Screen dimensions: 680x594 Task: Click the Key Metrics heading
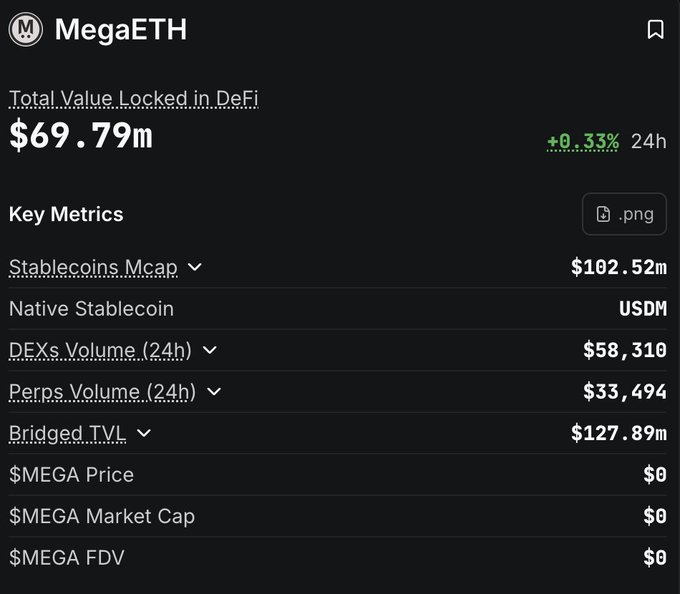pos(66,214)
